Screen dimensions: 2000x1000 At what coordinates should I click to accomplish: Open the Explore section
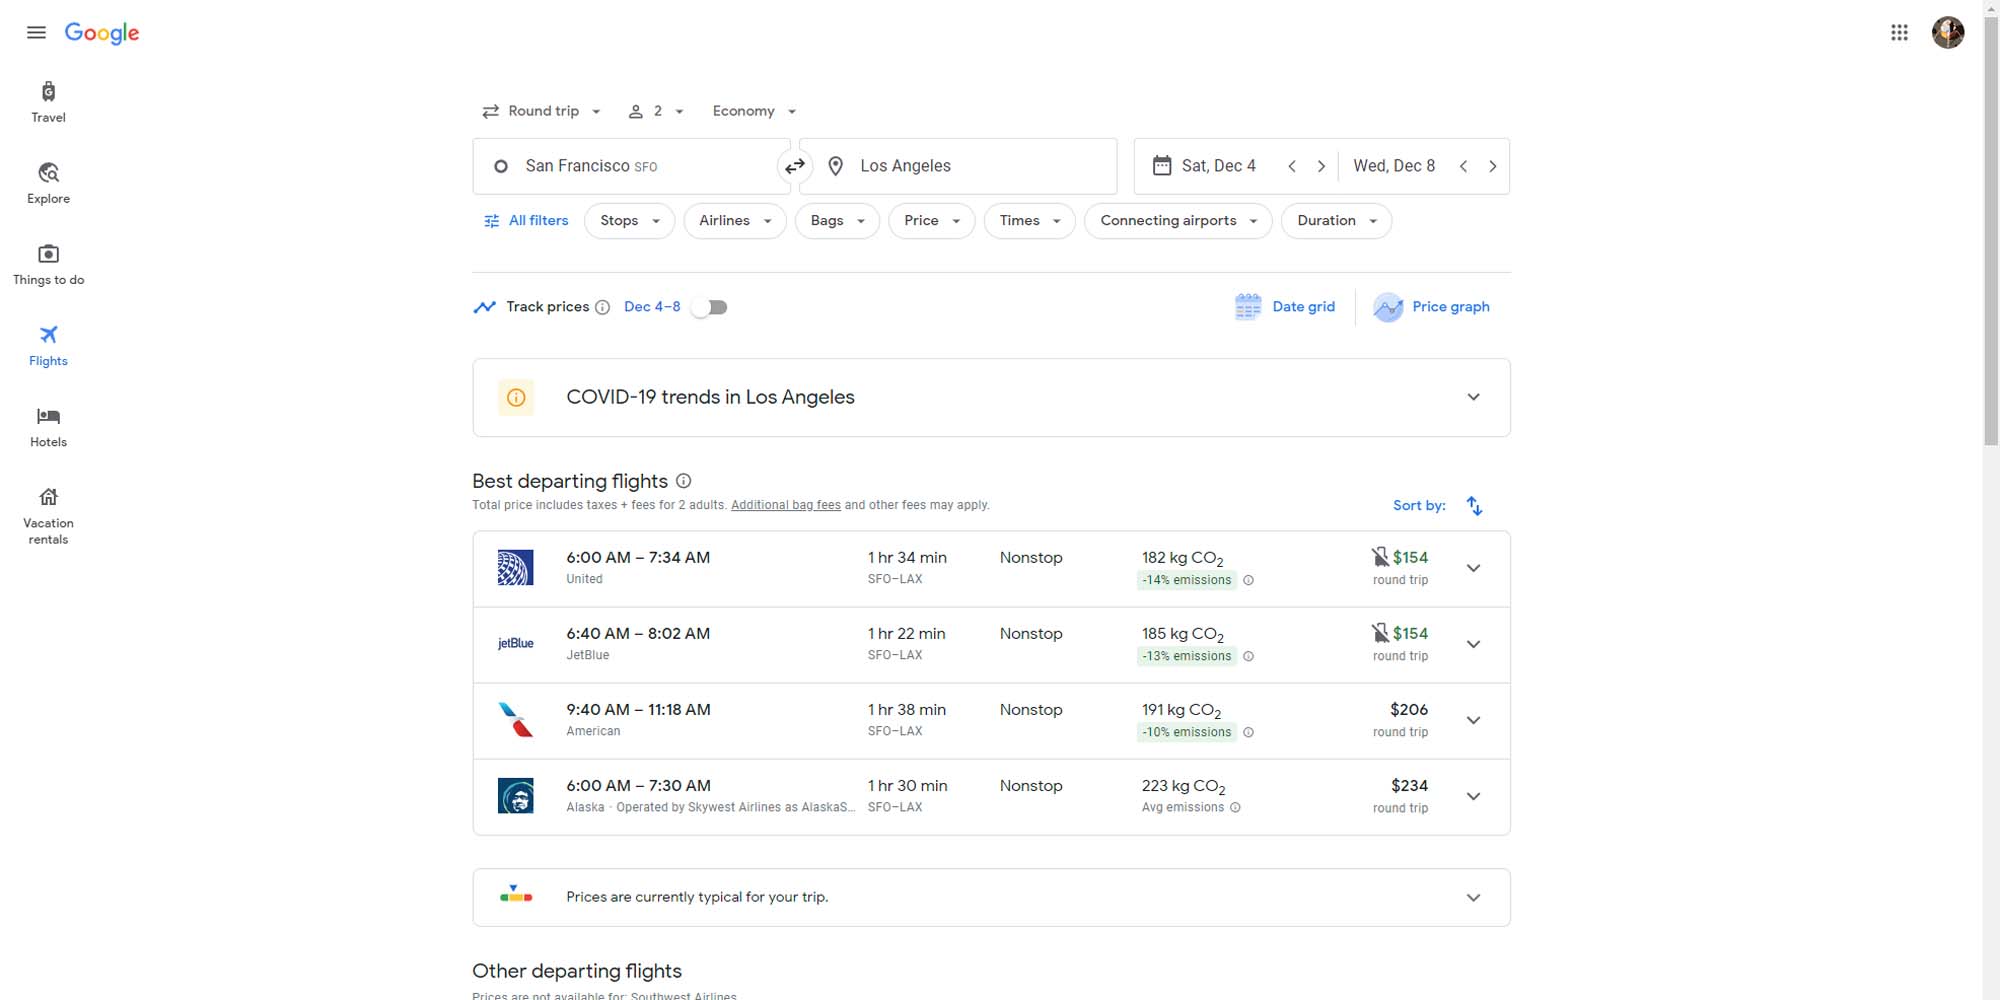47,183
